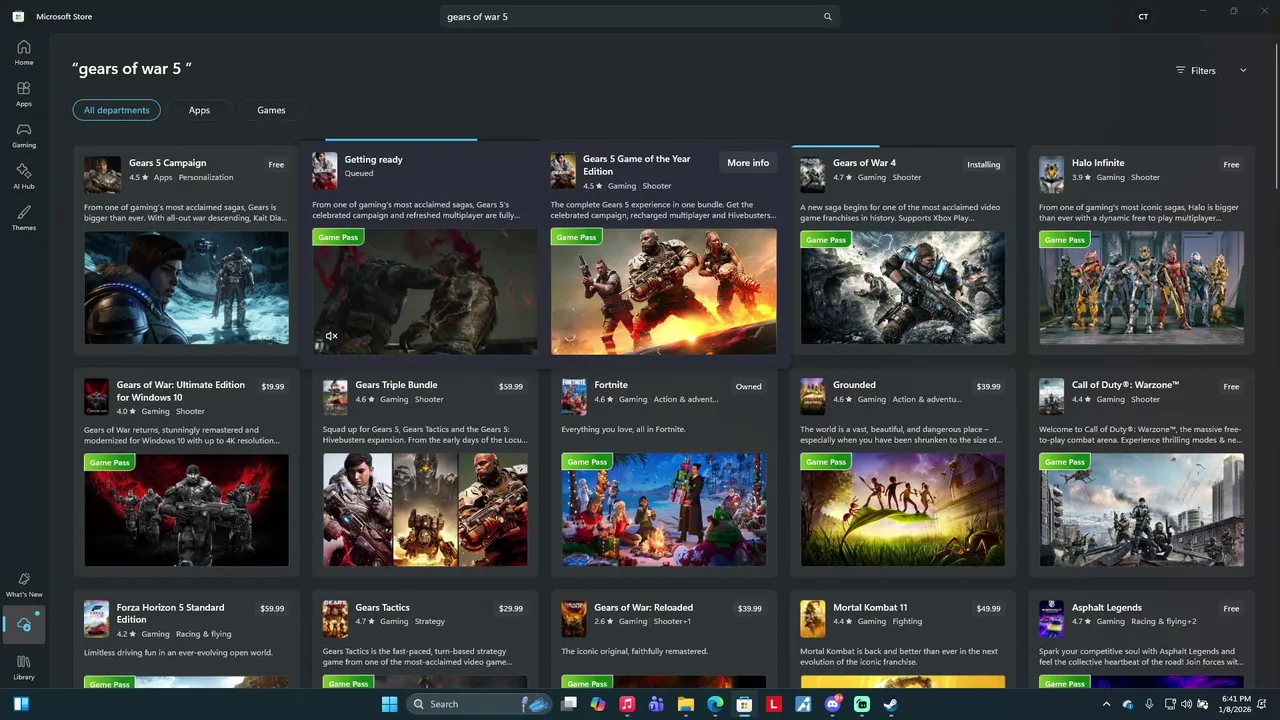This screenshot has width=1280, height=720.
Task: Click the $59.99 price on Gears Triple Bundle
Action: pyautogui.click(x=511, y=386)
